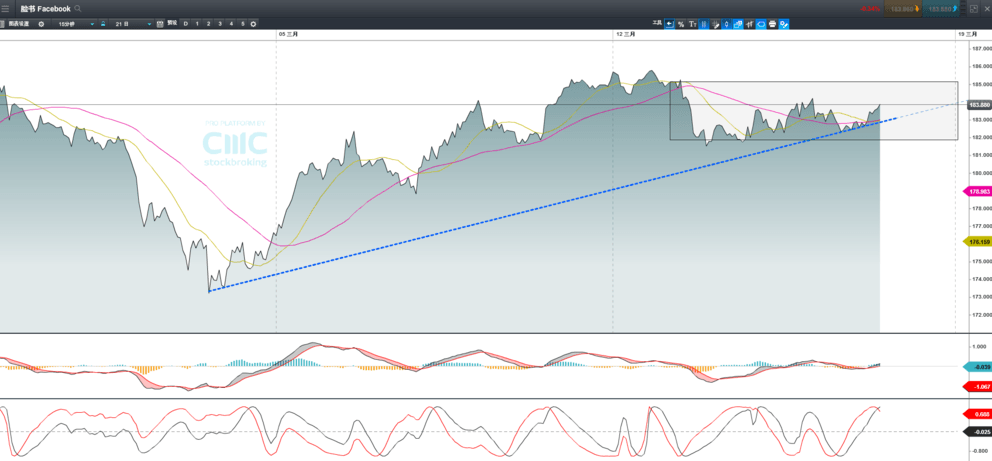This screenshot has width=992, height=461.
Task: Select the bar chart indicator icon
Action: point(750,24)
